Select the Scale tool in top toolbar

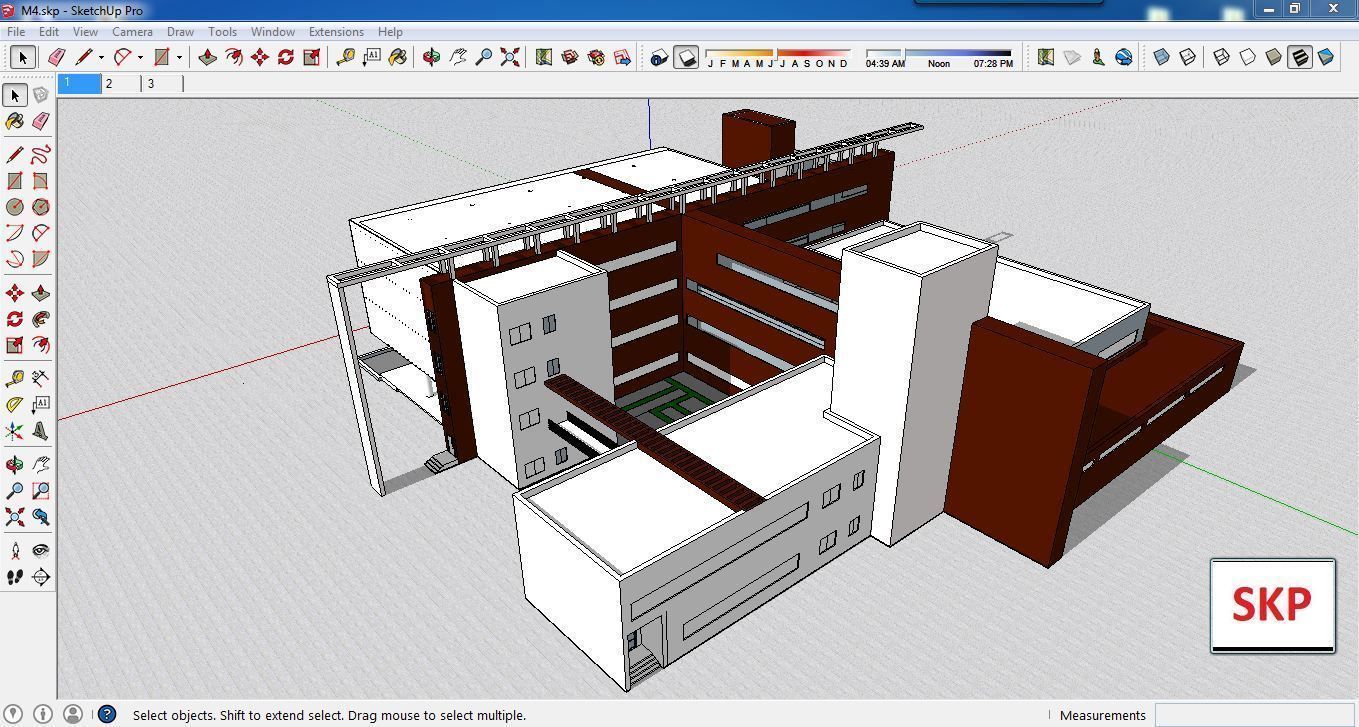[312, 57]
